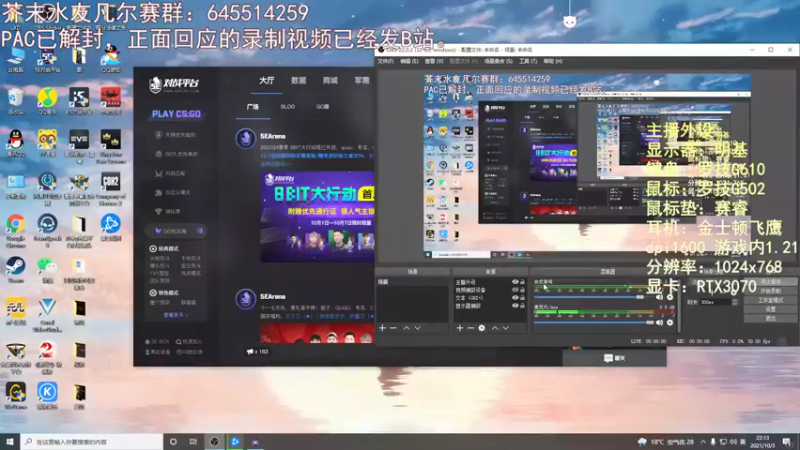
Task: Mute the first mixer audio channel
Action: pos(659,297)
